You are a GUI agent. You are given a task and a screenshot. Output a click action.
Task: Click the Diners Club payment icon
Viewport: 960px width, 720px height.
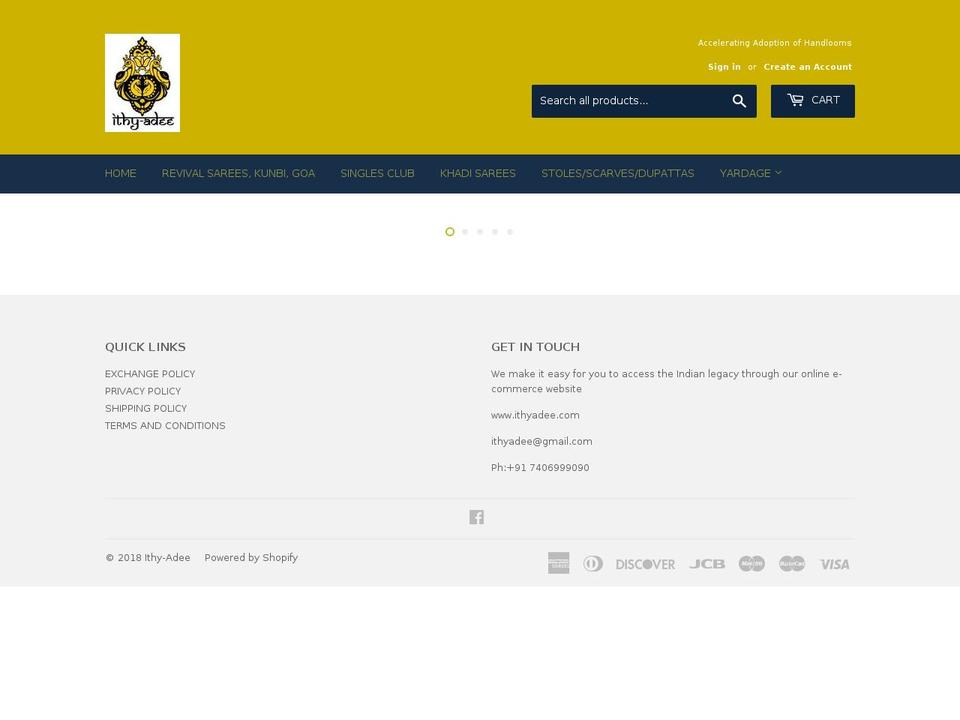point(593,563)
